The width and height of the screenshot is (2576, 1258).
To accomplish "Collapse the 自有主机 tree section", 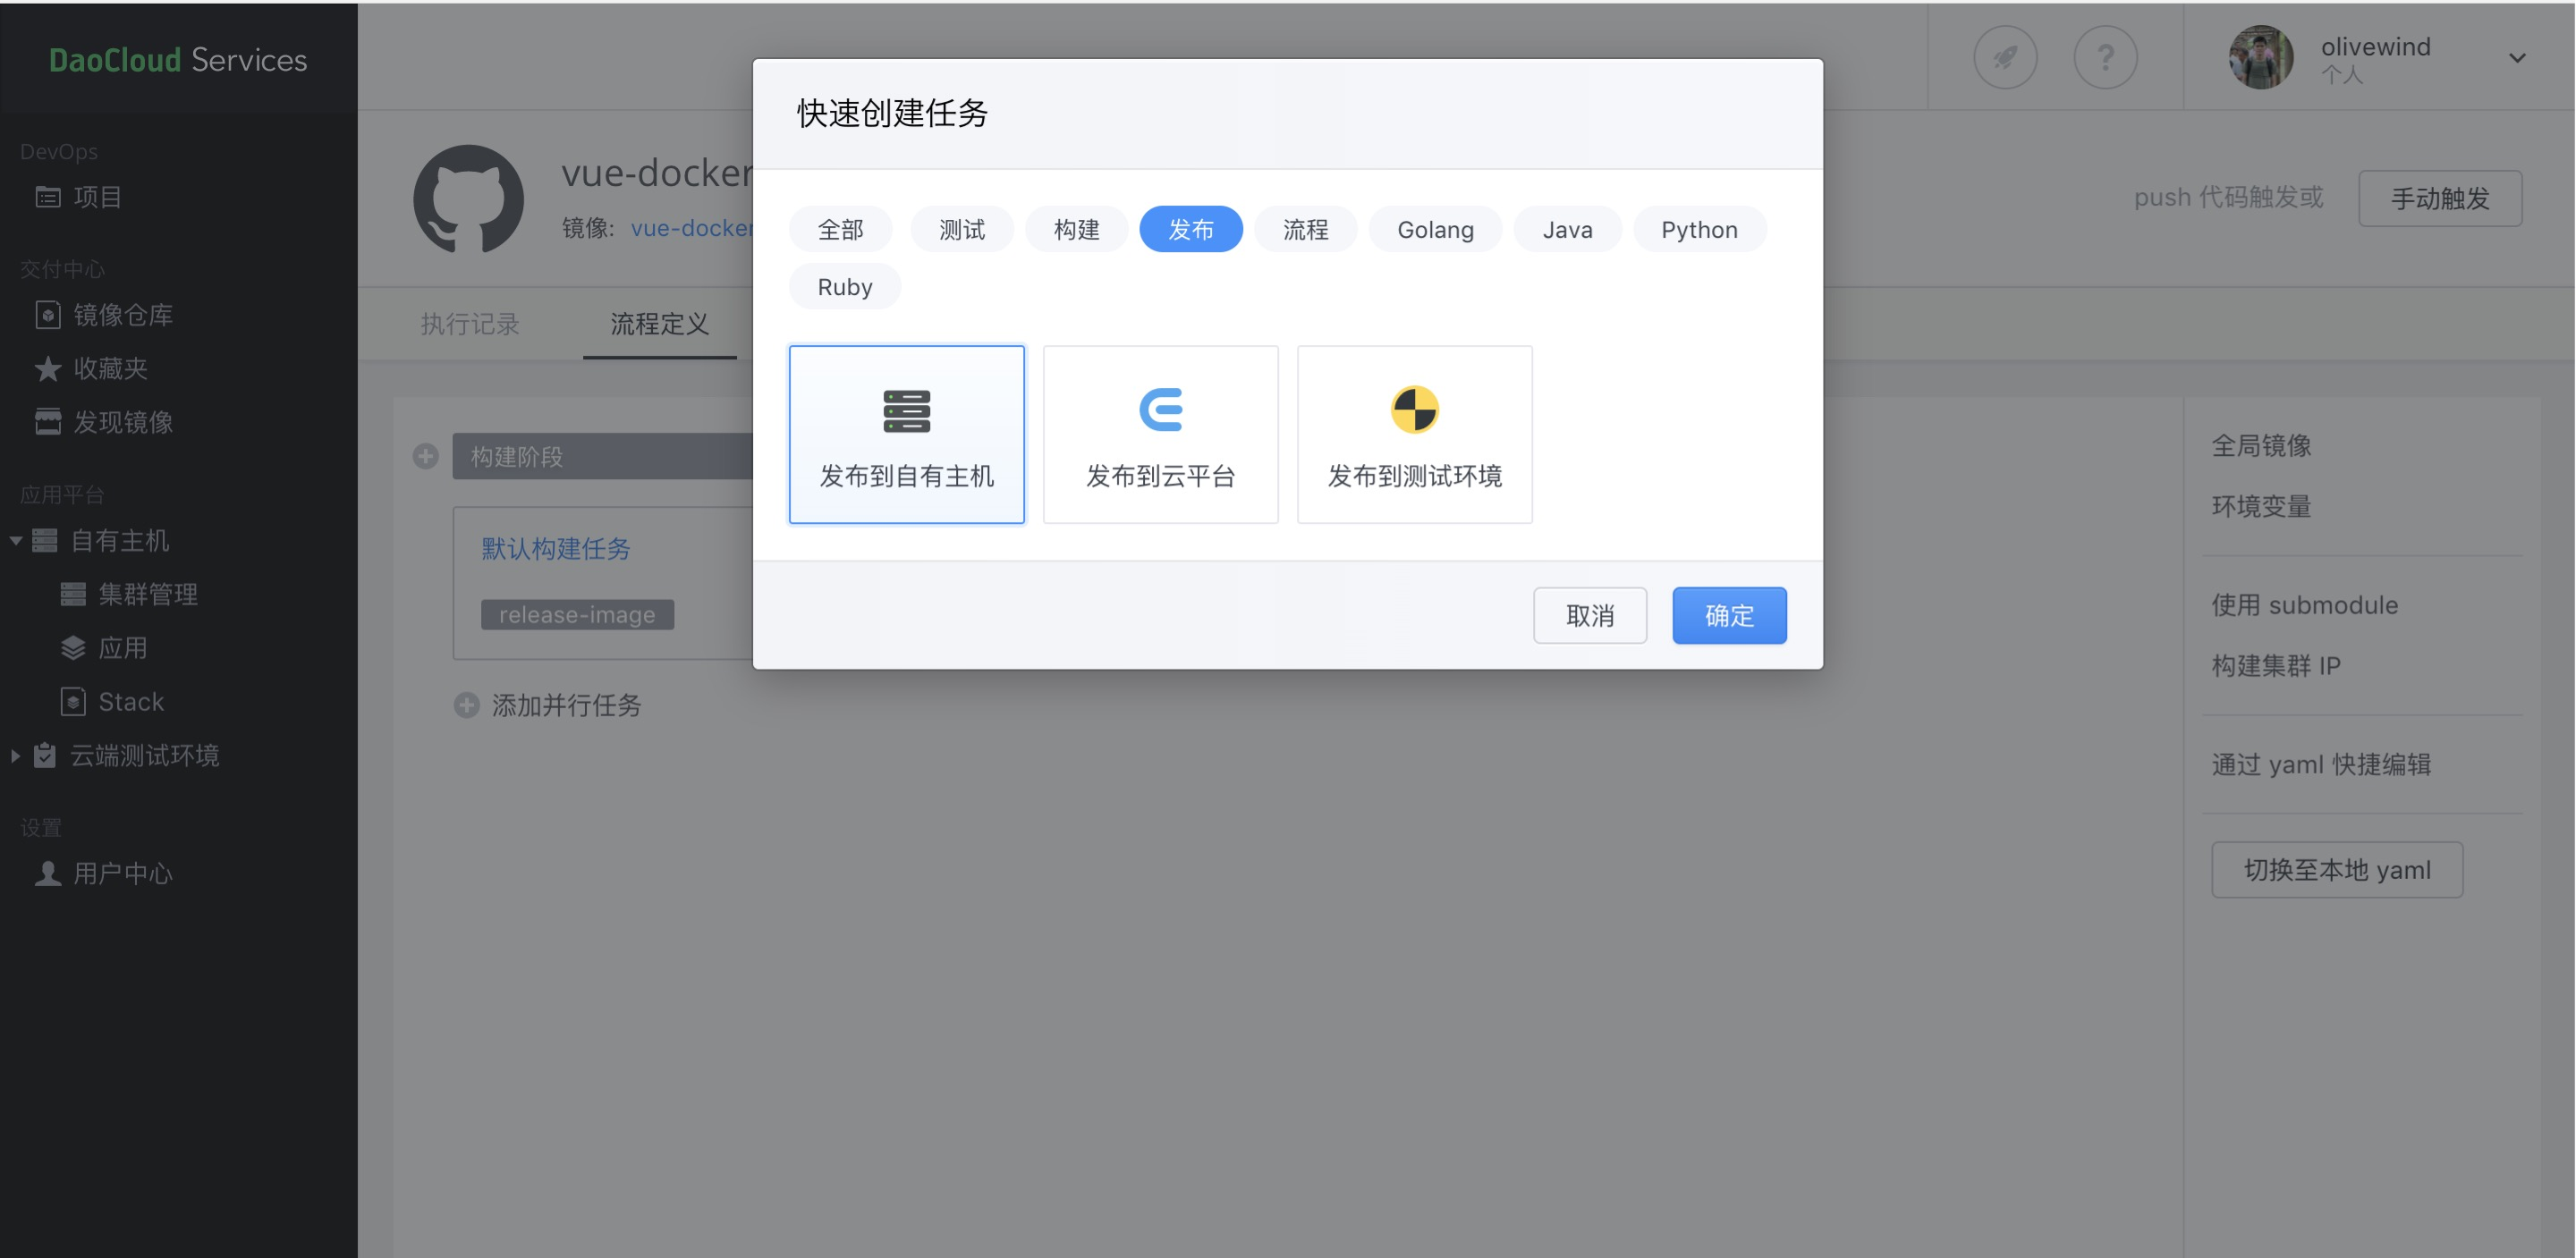I will 17,541.
